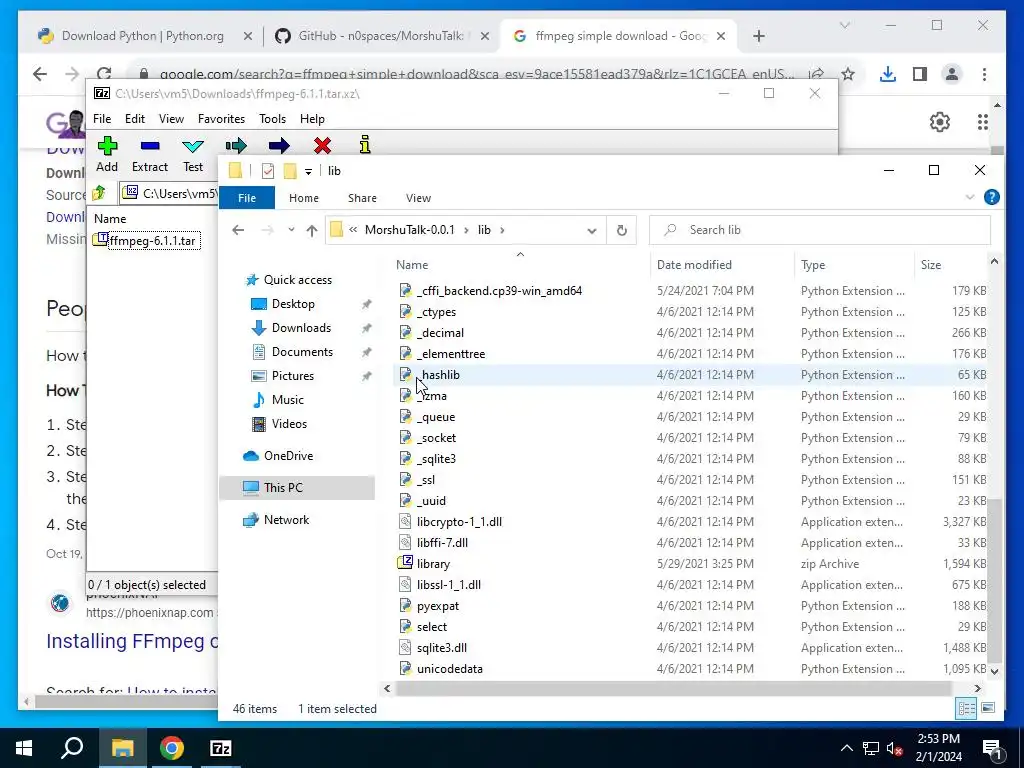This screenshot has width=1024, height=768.
Task: Go up one folder in Explorer
Action: [x=312, y=230]
